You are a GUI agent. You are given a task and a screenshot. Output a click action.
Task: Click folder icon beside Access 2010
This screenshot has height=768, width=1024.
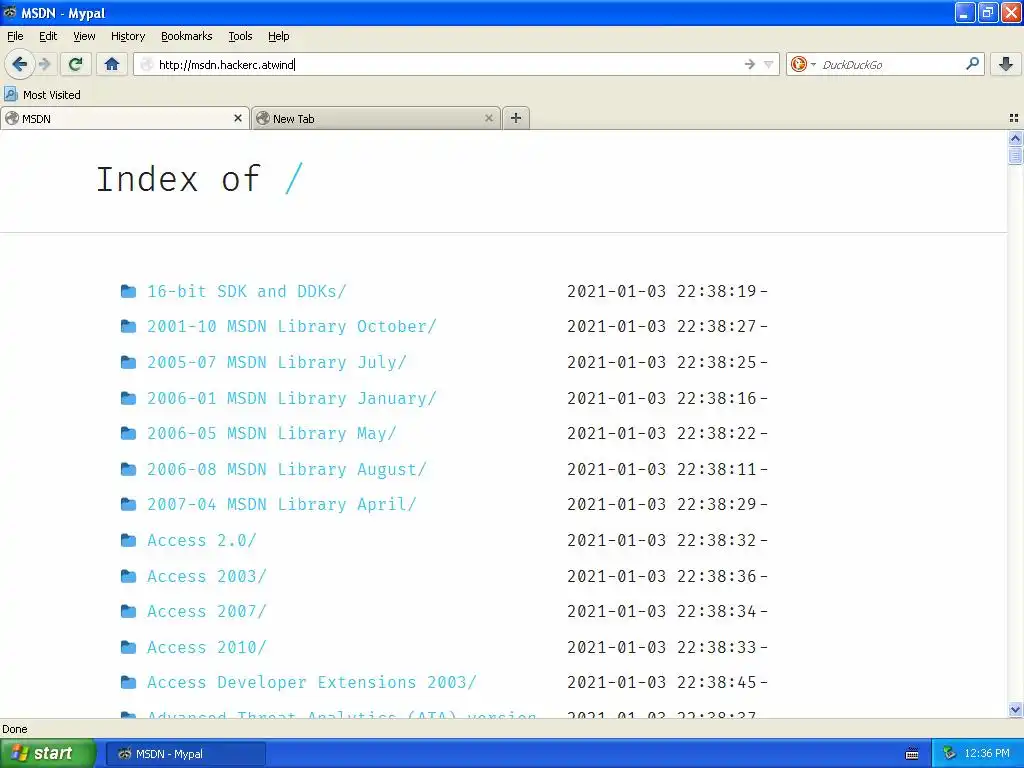(129, 648)
